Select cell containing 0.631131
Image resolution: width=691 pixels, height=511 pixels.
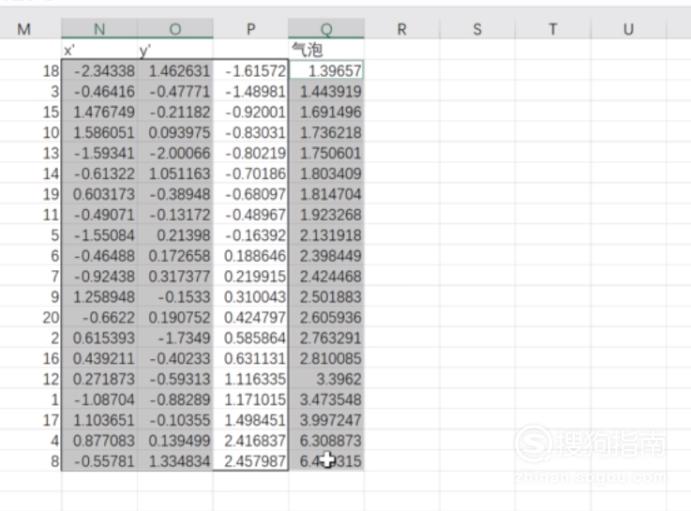251,358
